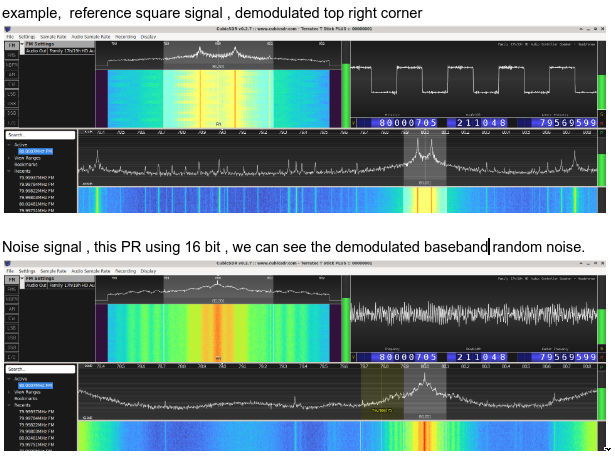
Task: Click CubicSDR app icon in square-signal title bar
Action: (x=7, y=29)
